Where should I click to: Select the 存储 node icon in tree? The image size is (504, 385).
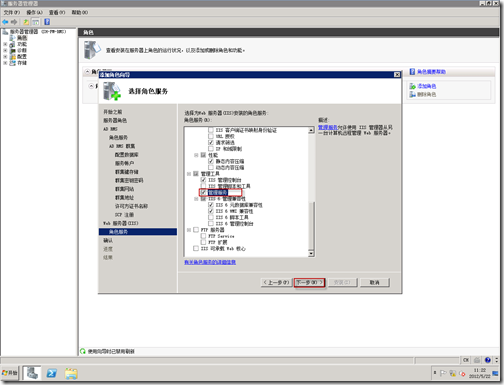tap(12, 63)
